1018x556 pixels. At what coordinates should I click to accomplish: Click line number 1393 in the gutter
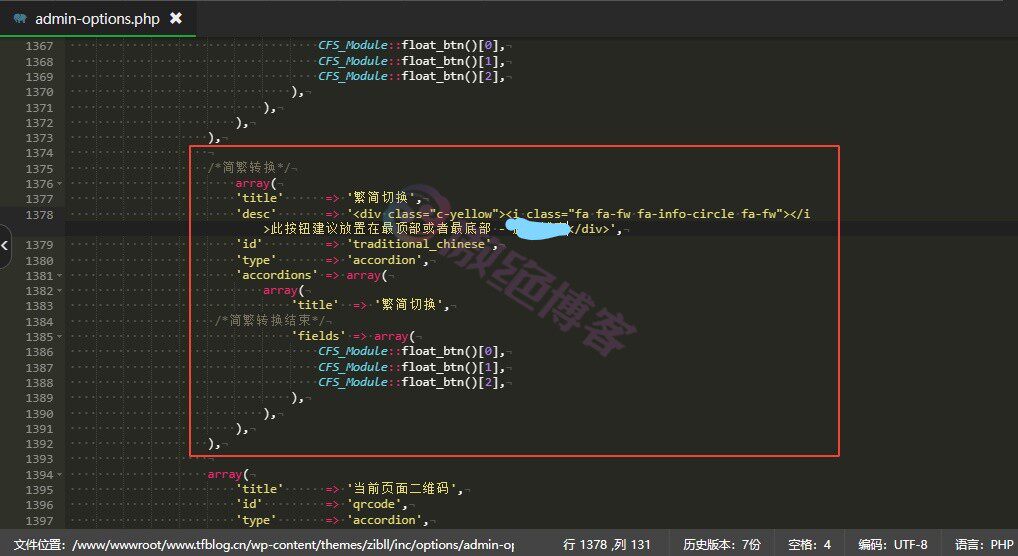click(x=40, y=459)
